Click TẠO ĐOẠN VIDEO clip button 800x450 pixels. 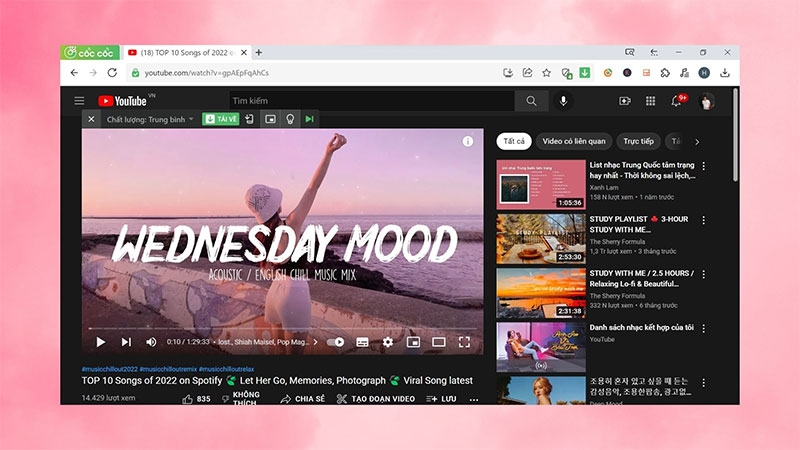pos(376,399)
